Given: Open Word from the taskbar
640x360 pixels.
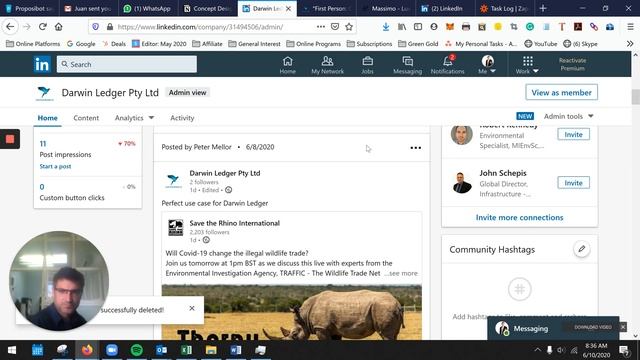Looking at the screenshot, I should coord(236,350).
